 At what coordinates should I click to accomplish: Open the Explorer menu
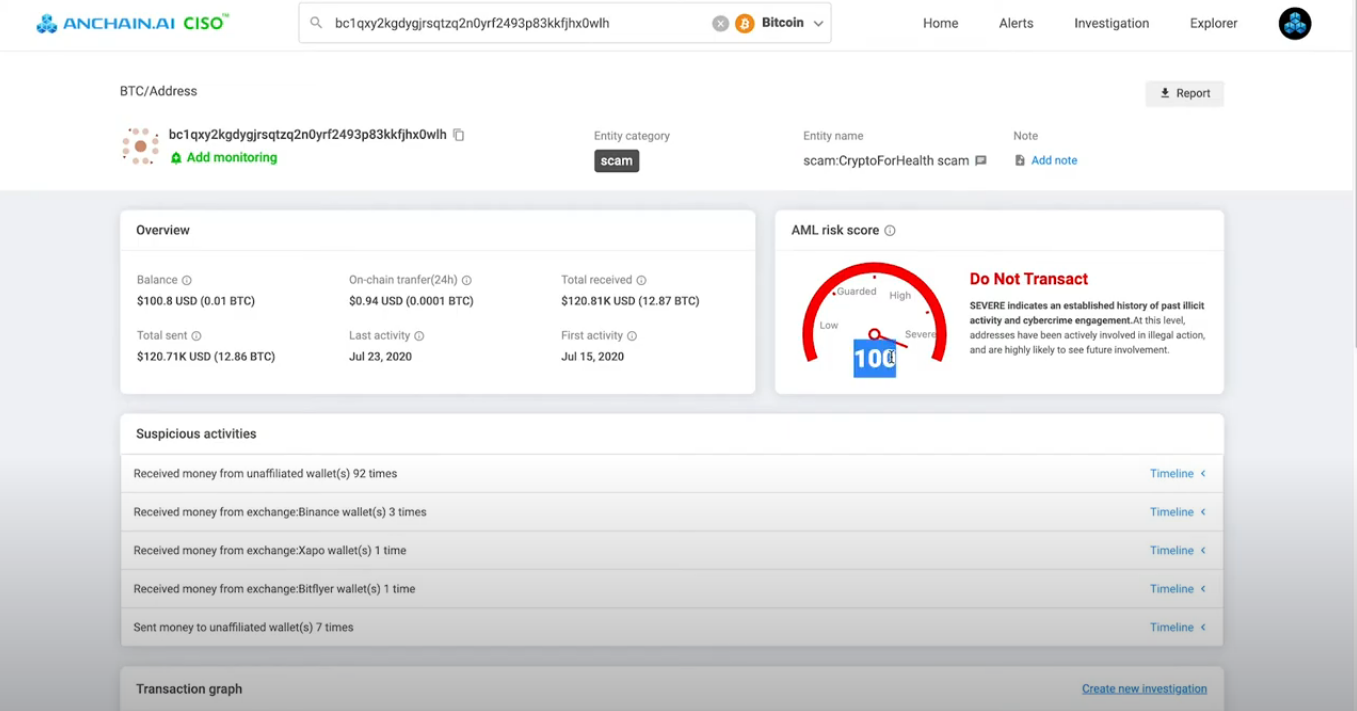tap(1214, 23)
